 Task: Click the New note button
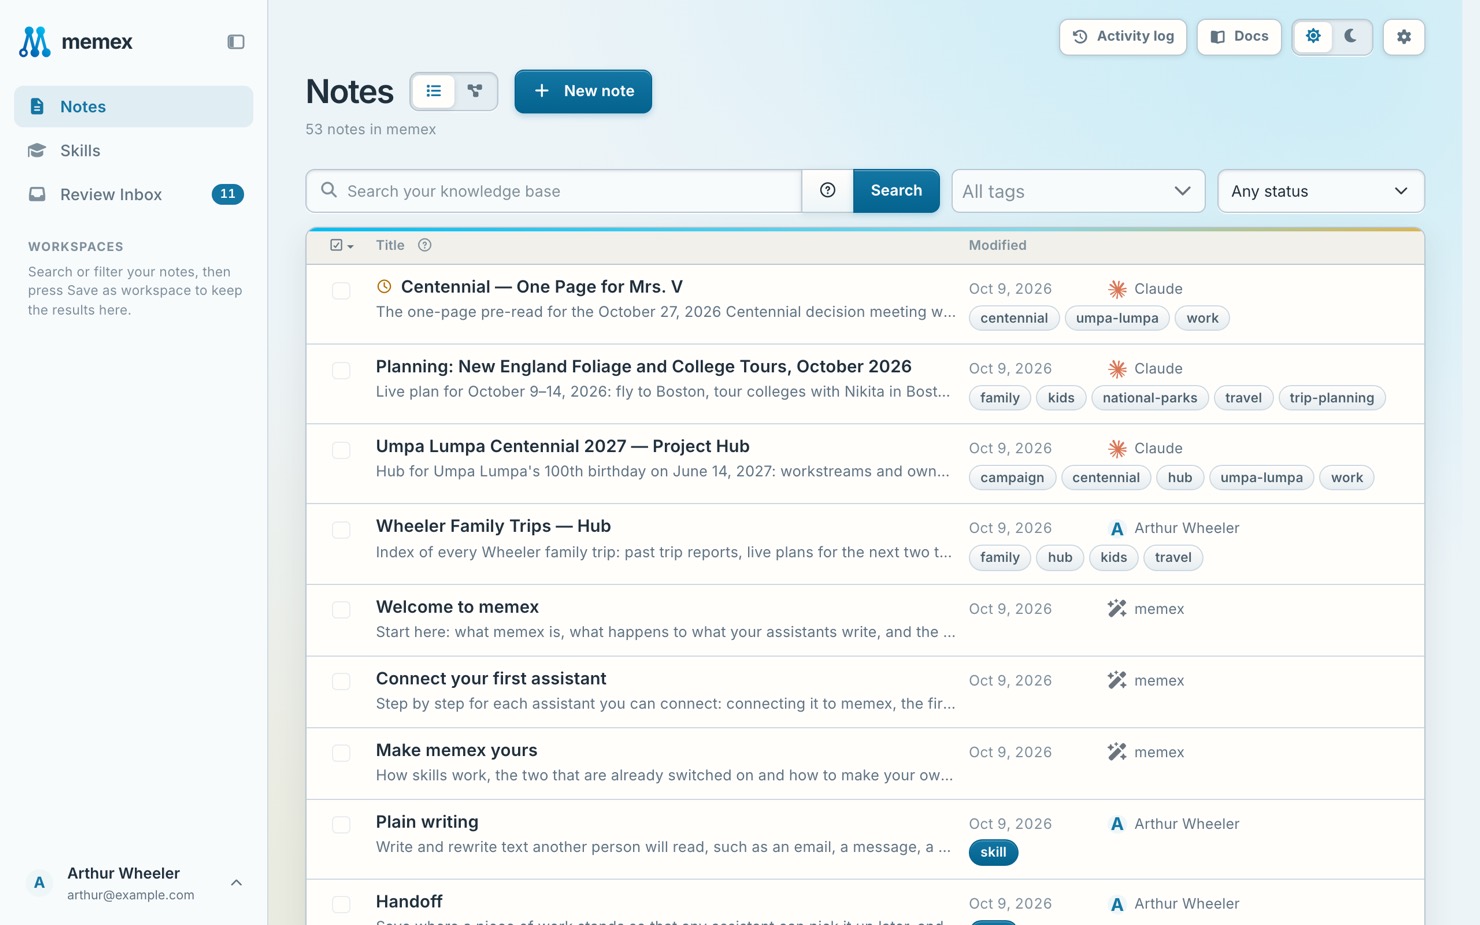(x=583, y=91)
